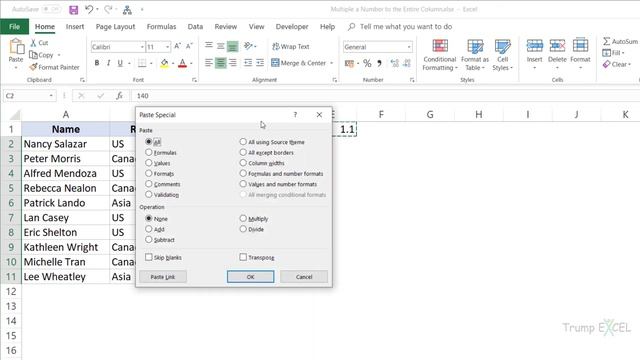Open Merge & Center dropdown arrow
640x360 pixels.
[x=331, y=63]
